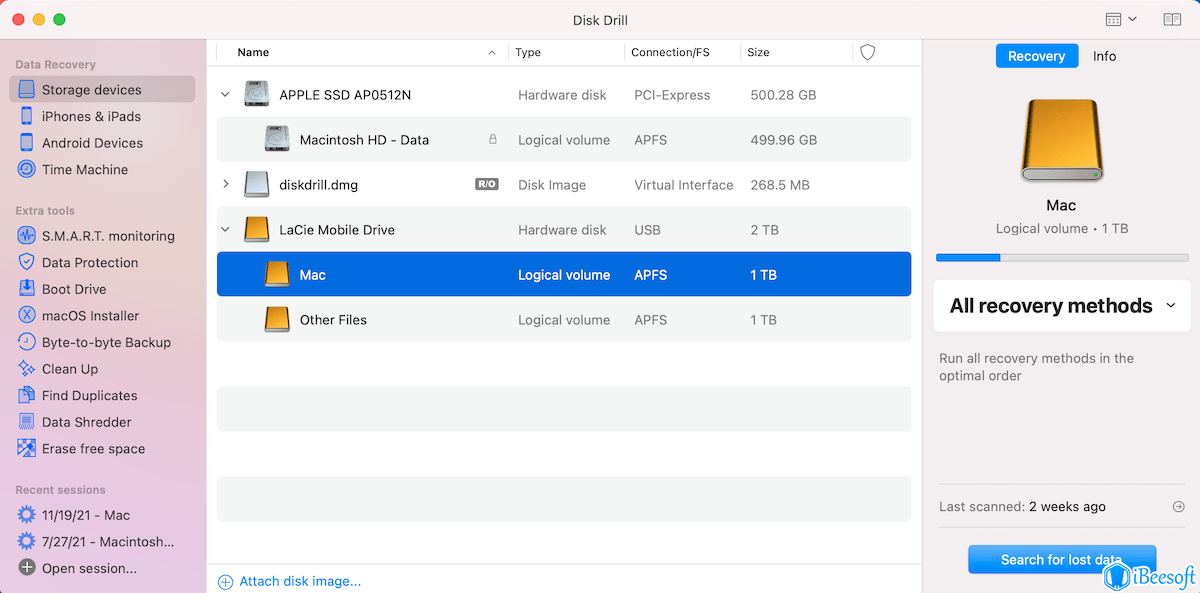Screen dimensions: 1200x593
Task: Click Virtual Interface connection cell
Action: (x=684, y=185)
